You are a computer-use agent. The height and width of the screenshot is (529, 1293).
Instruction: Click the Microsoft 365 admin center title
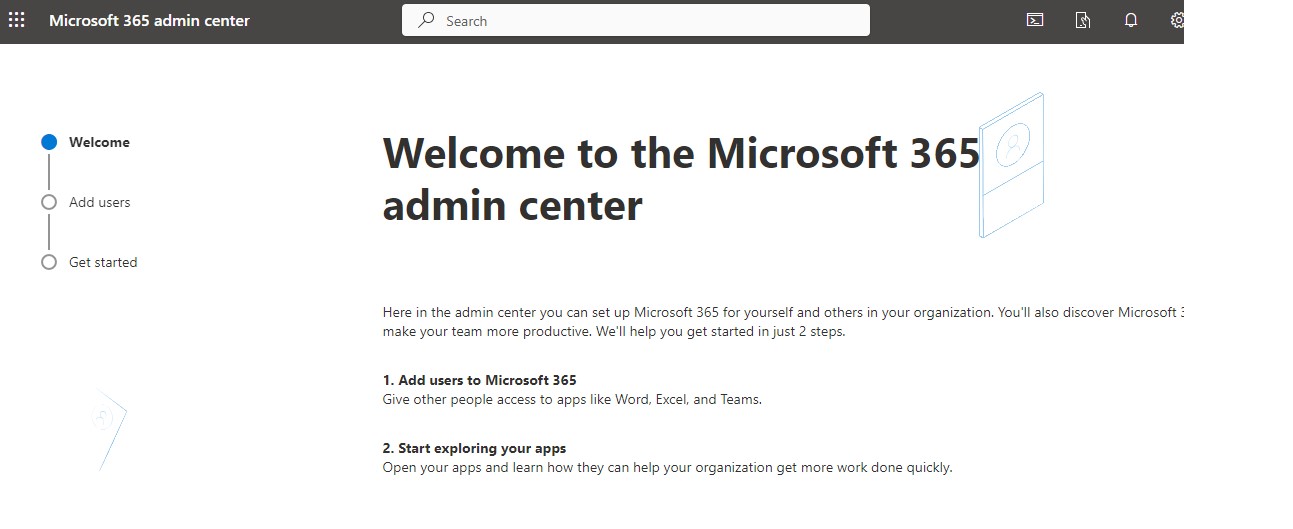(x=149, y=20)
